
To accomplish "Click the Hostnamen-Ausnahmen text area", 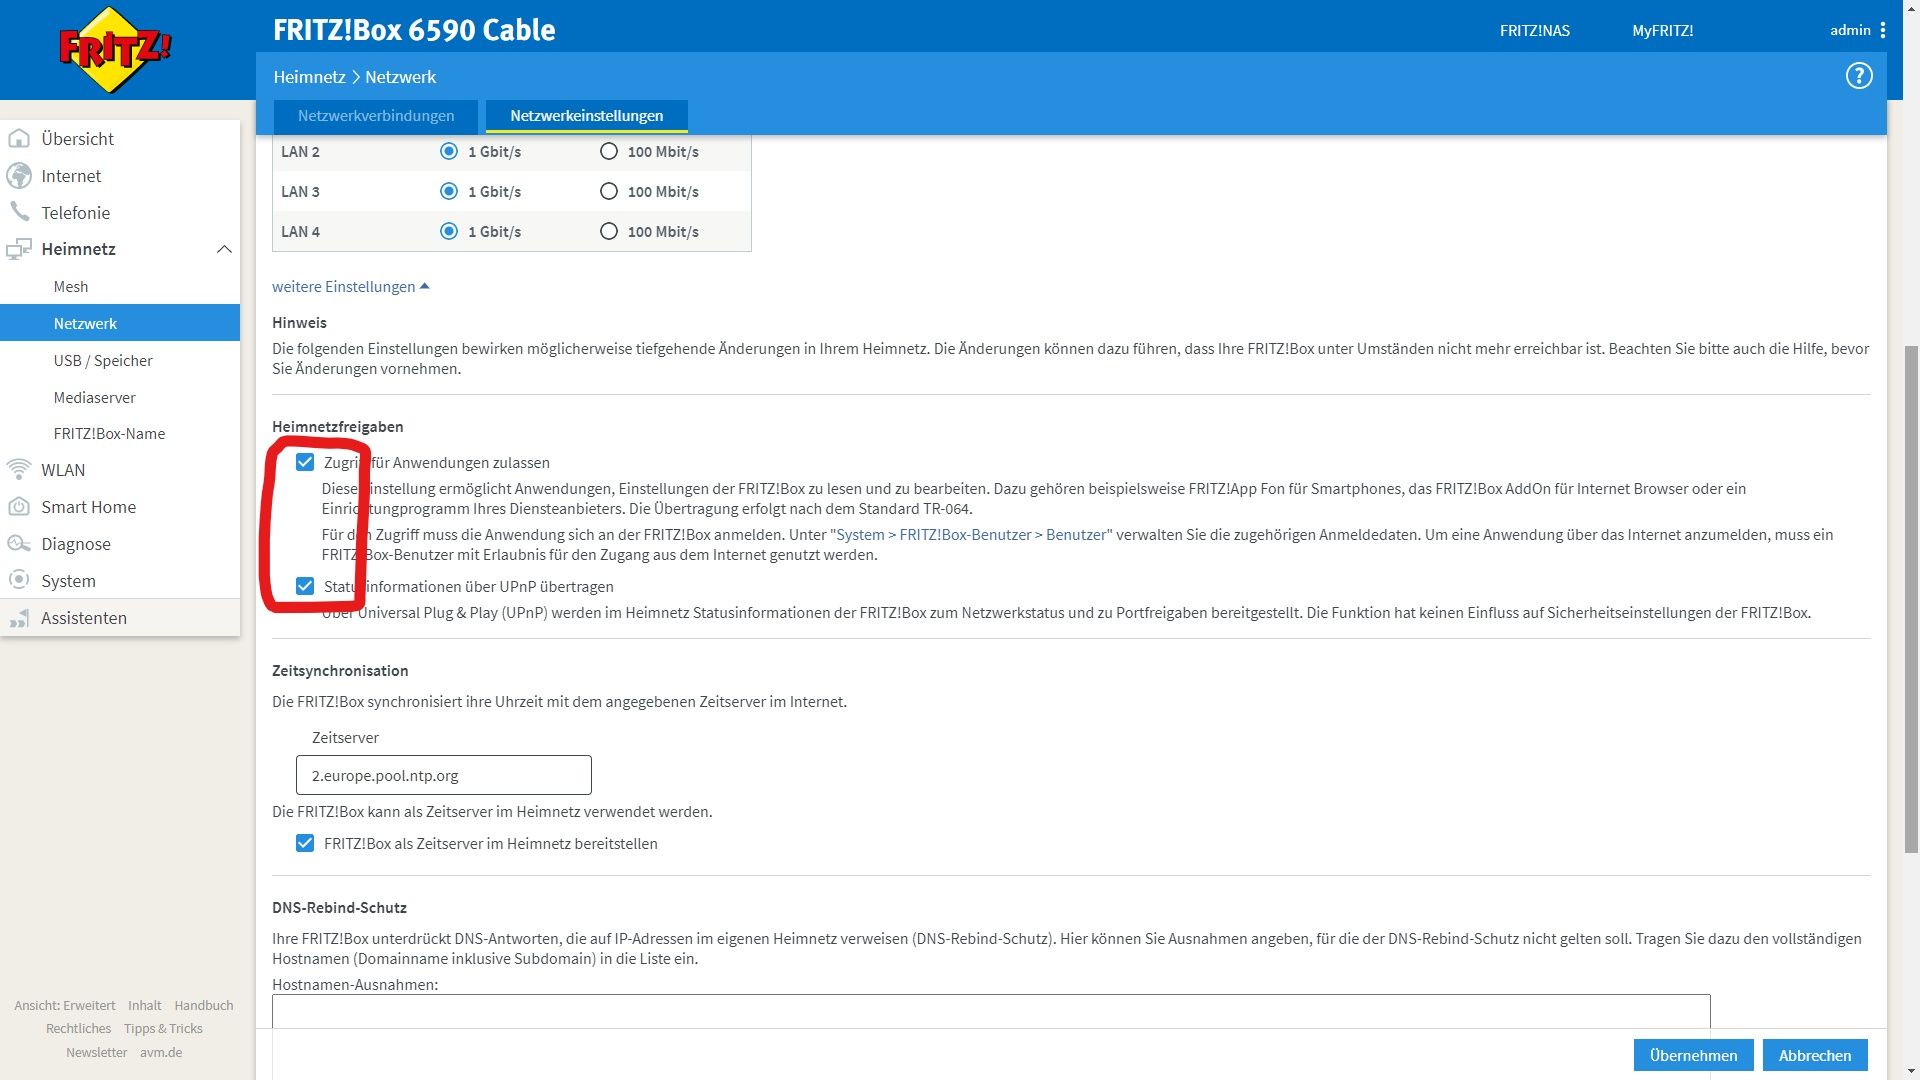I will click(x=991, y=1010).
